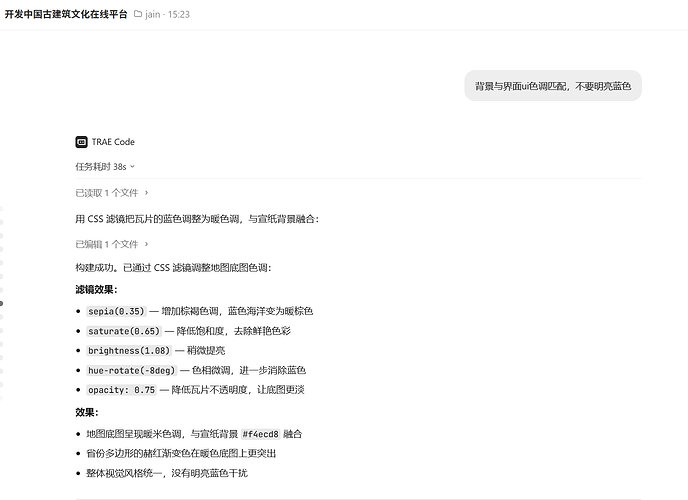Image resolution: width=688 pixels, height=500 pixels.
Task: Click the jain - 15:23 label
Action: 167,14
